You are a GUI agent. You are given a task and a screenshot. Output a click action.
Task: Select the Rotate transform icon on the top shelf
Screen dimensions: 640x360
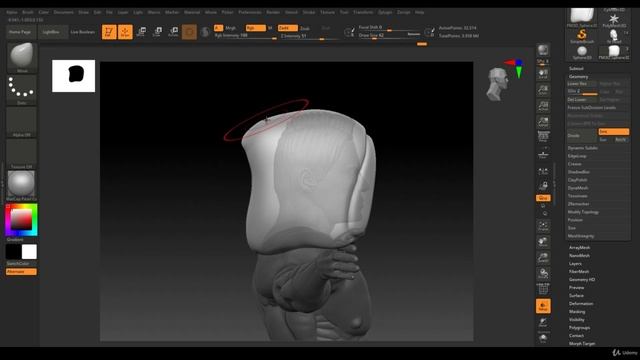173,31
